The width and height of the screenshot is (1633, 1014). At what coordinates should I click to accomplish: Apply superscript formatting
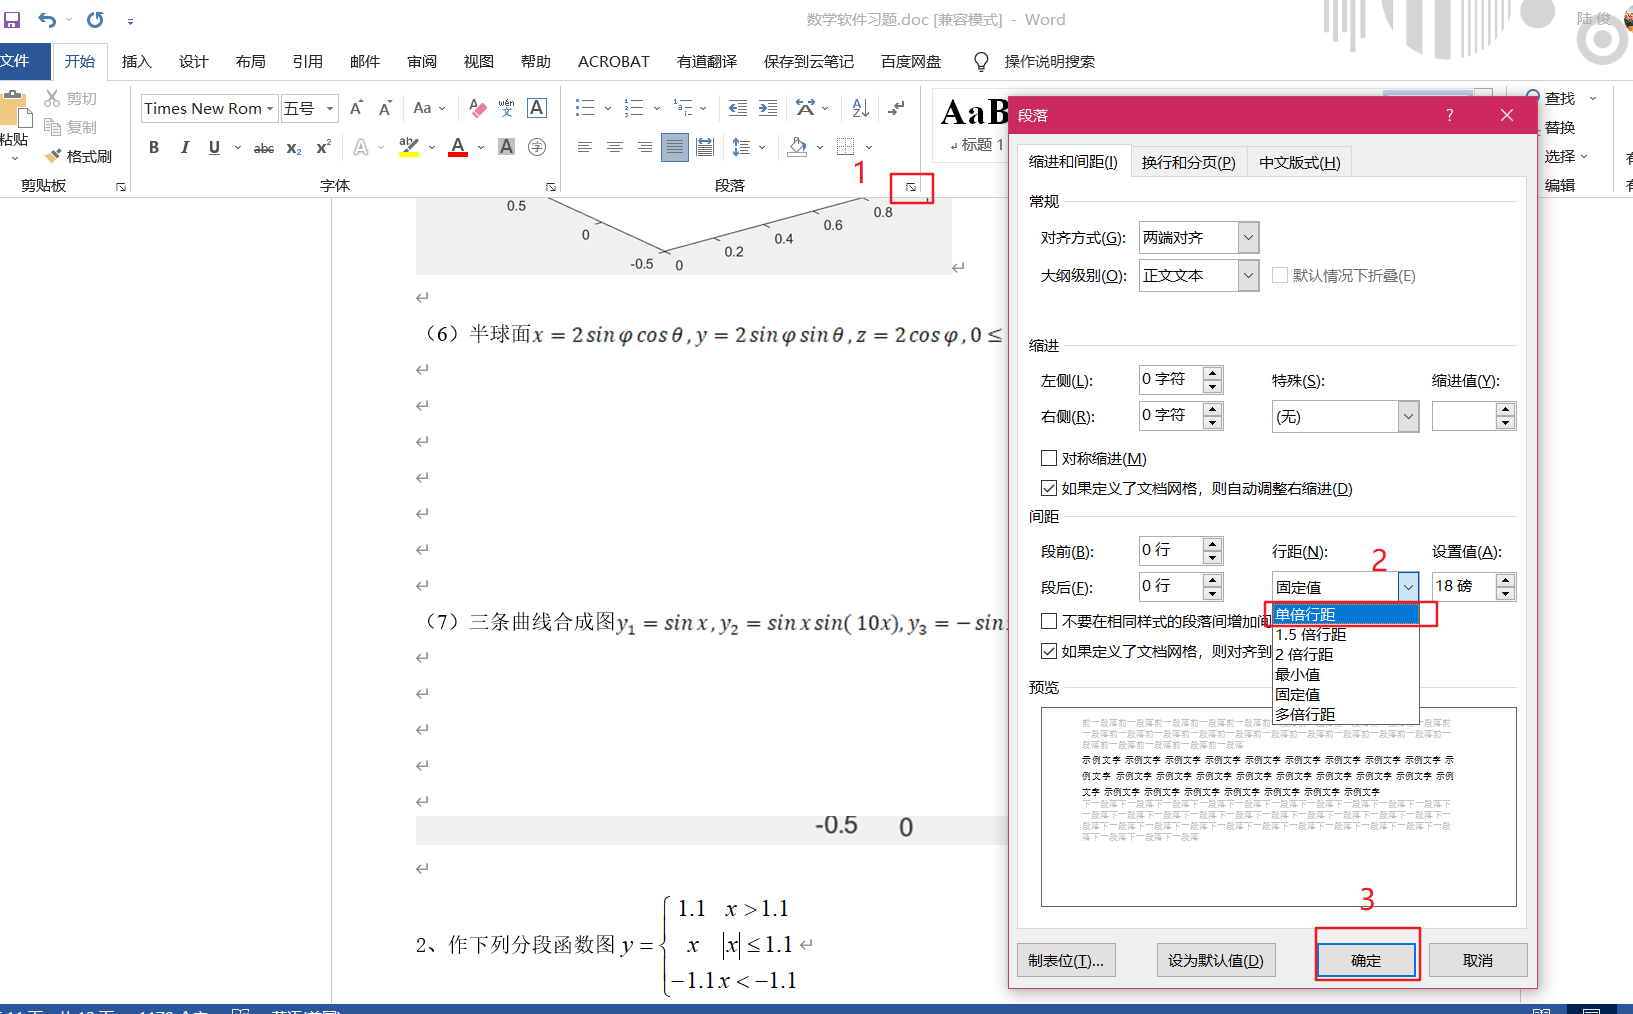[324, 148]
